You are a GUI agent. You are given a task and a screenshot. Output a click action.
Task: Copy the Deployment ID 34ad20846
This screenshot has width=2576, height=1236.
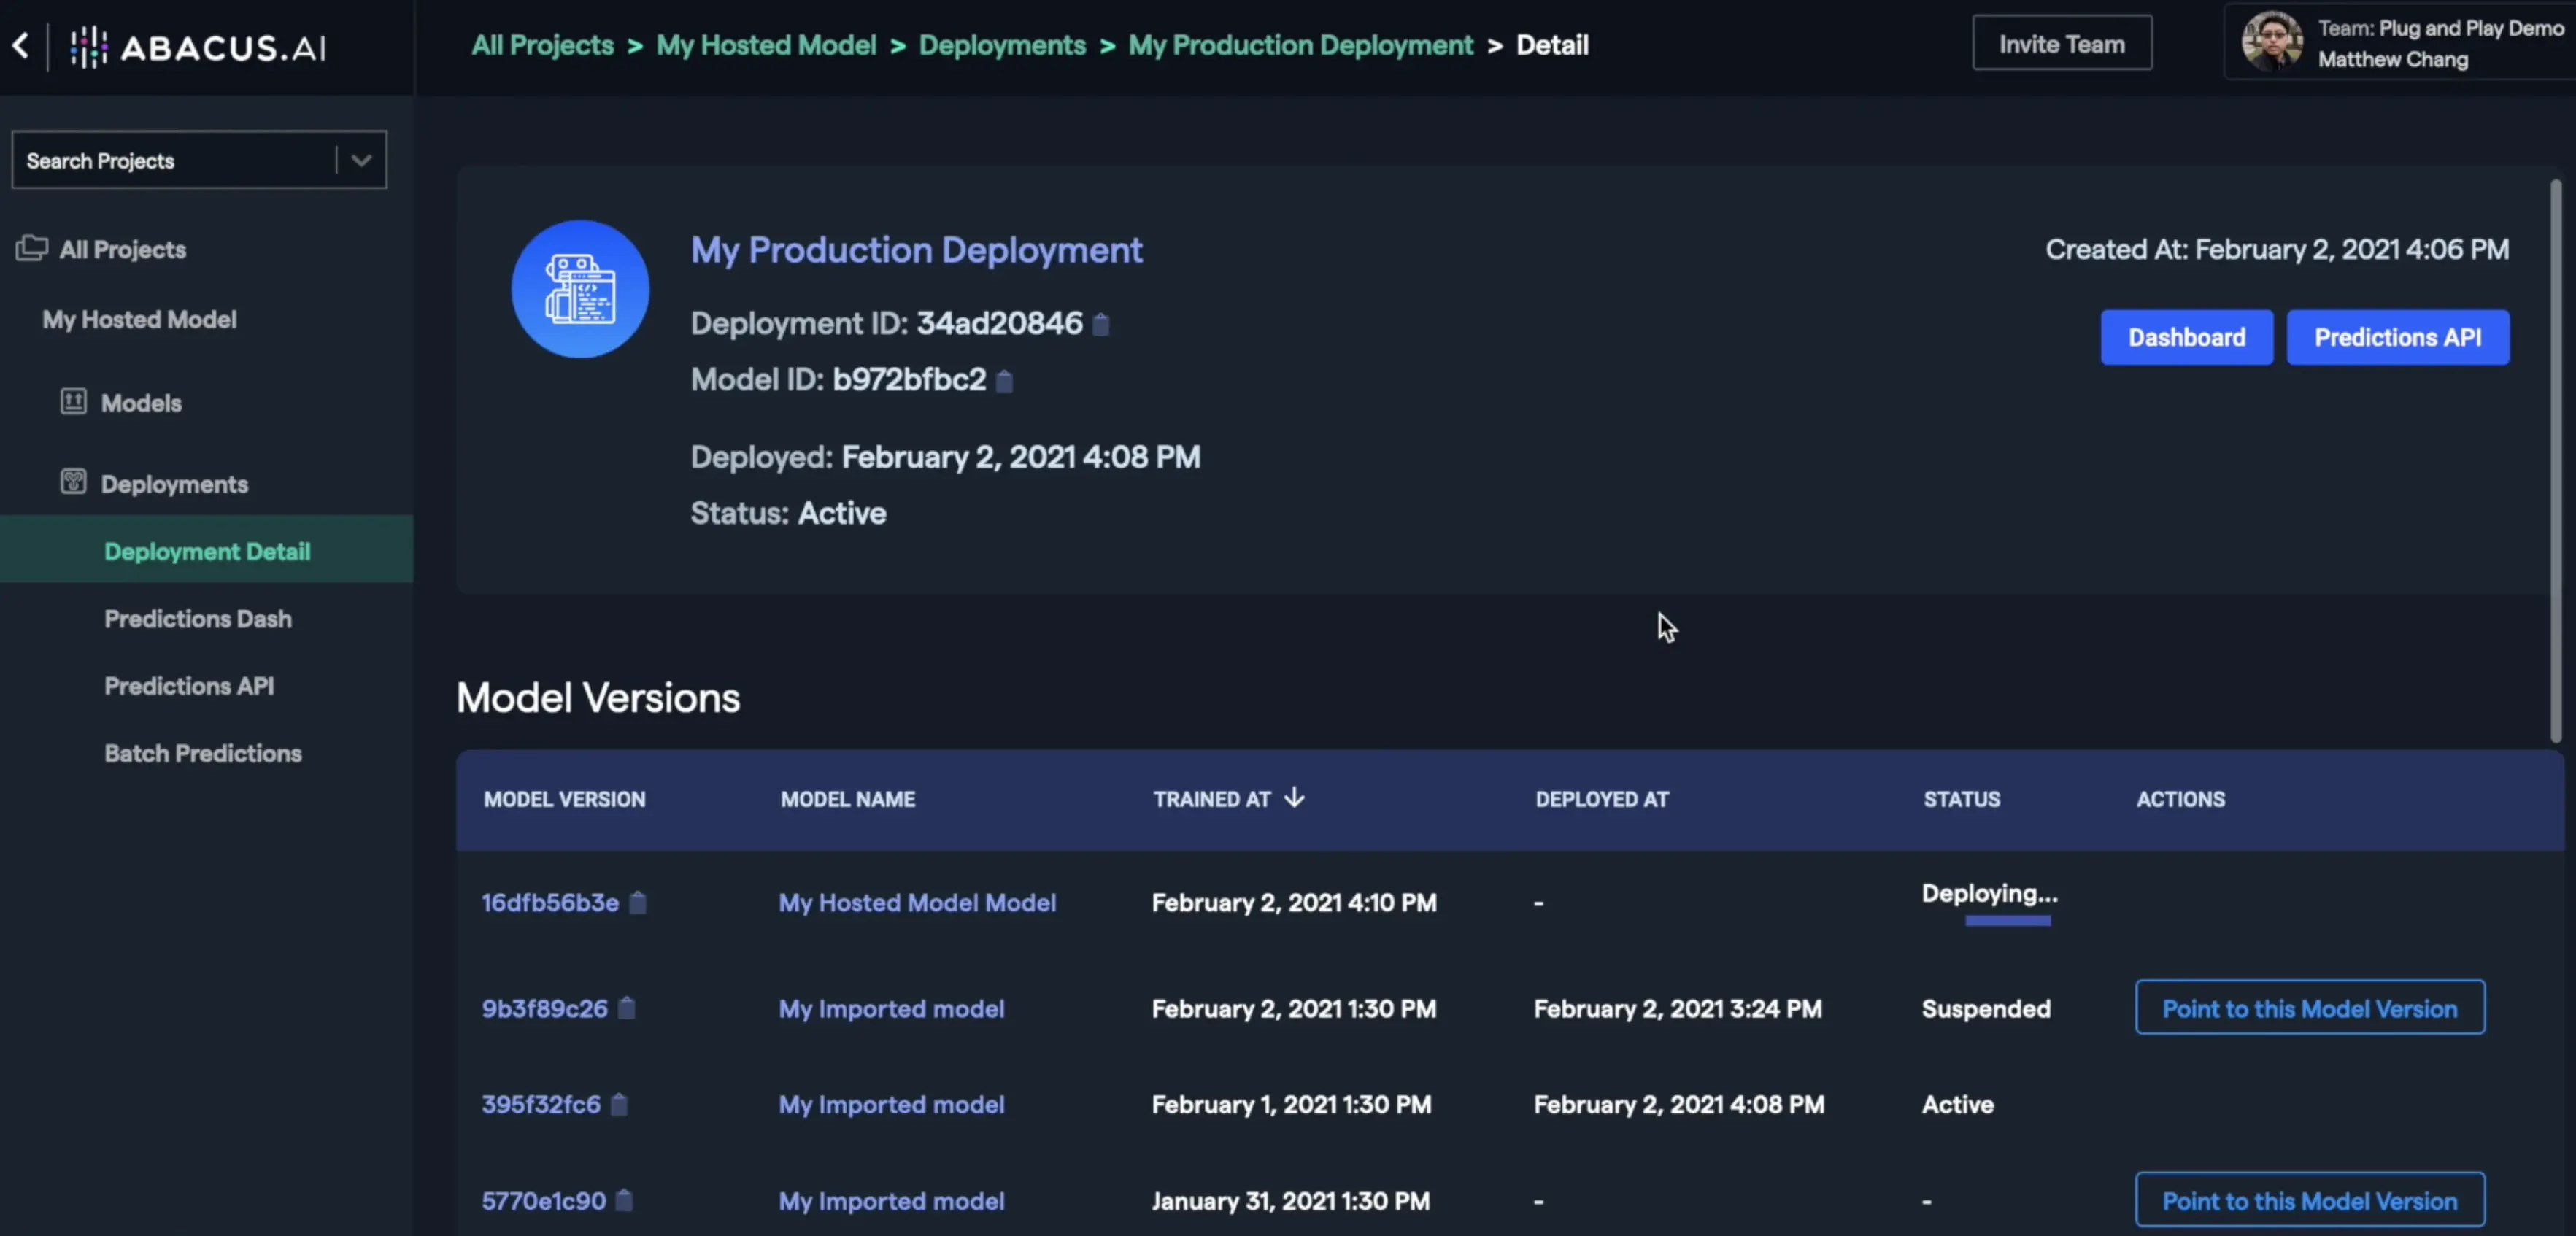point(1101,324)
